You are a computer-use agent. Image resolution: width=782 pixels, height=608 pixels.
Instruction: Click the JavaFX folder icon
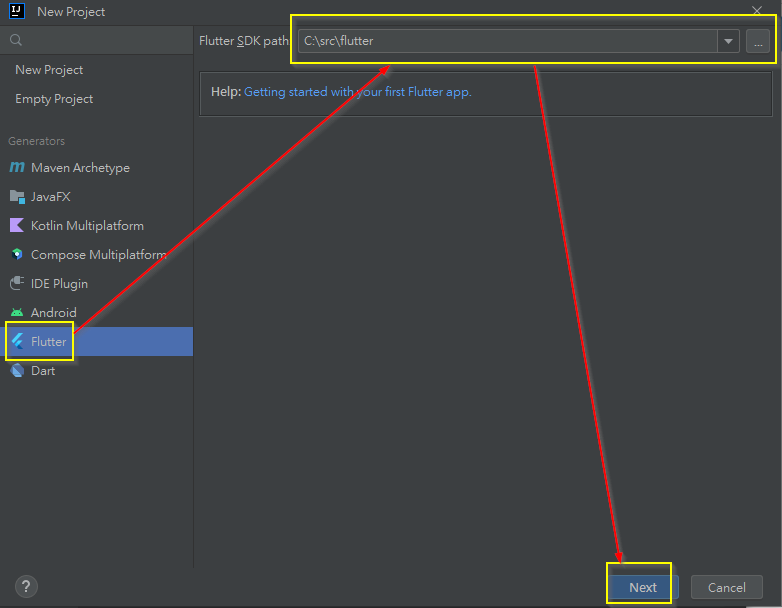(17, 197)
